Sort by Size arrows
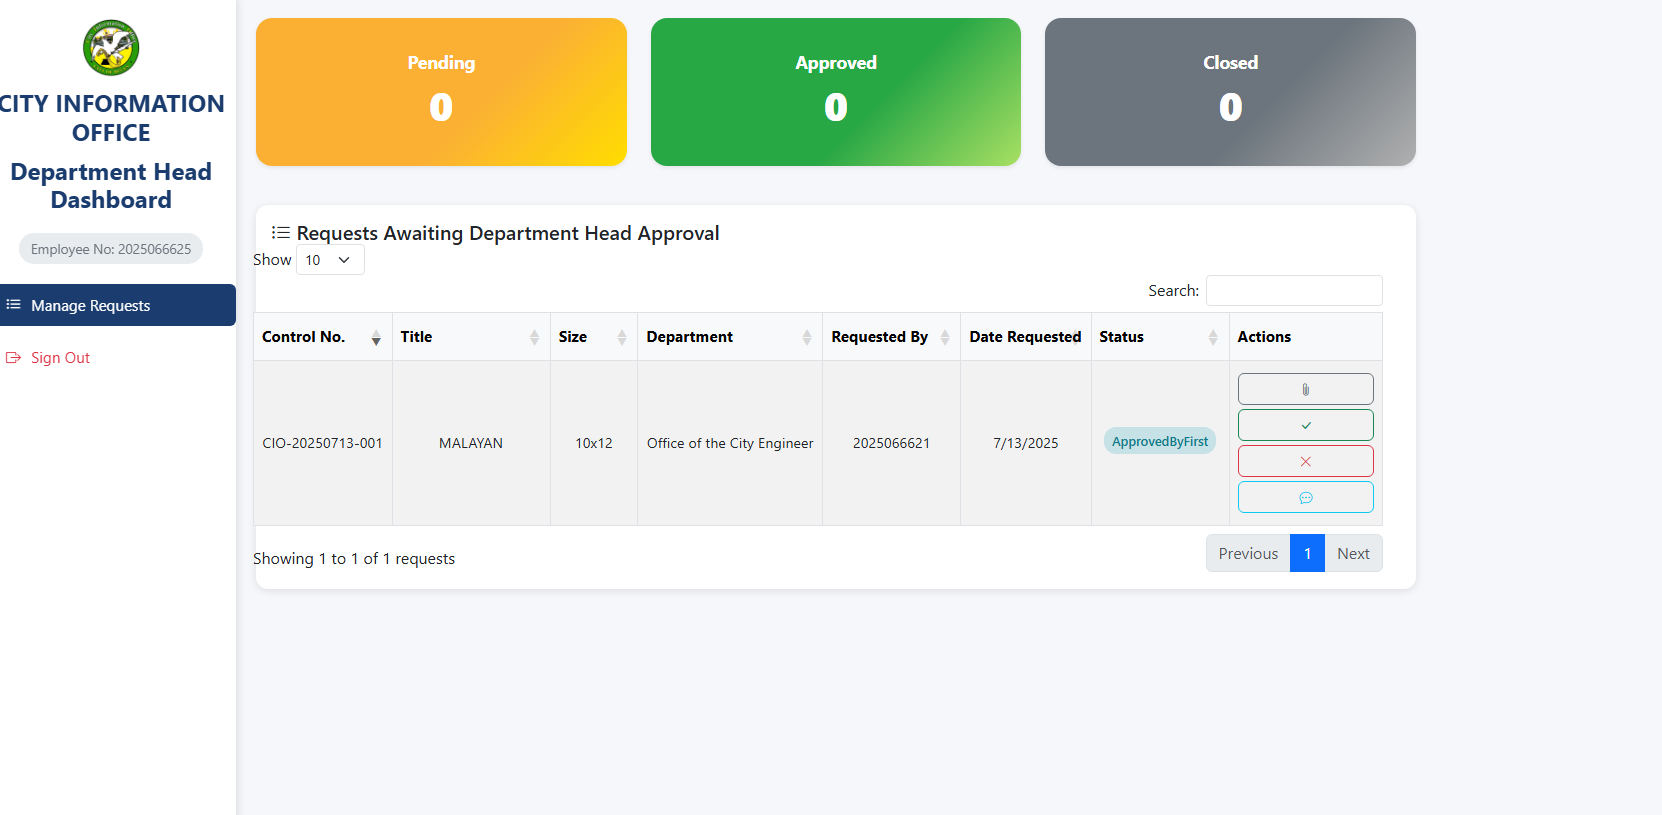Screen dimensions: 1662x815 [x=622, y=338]
